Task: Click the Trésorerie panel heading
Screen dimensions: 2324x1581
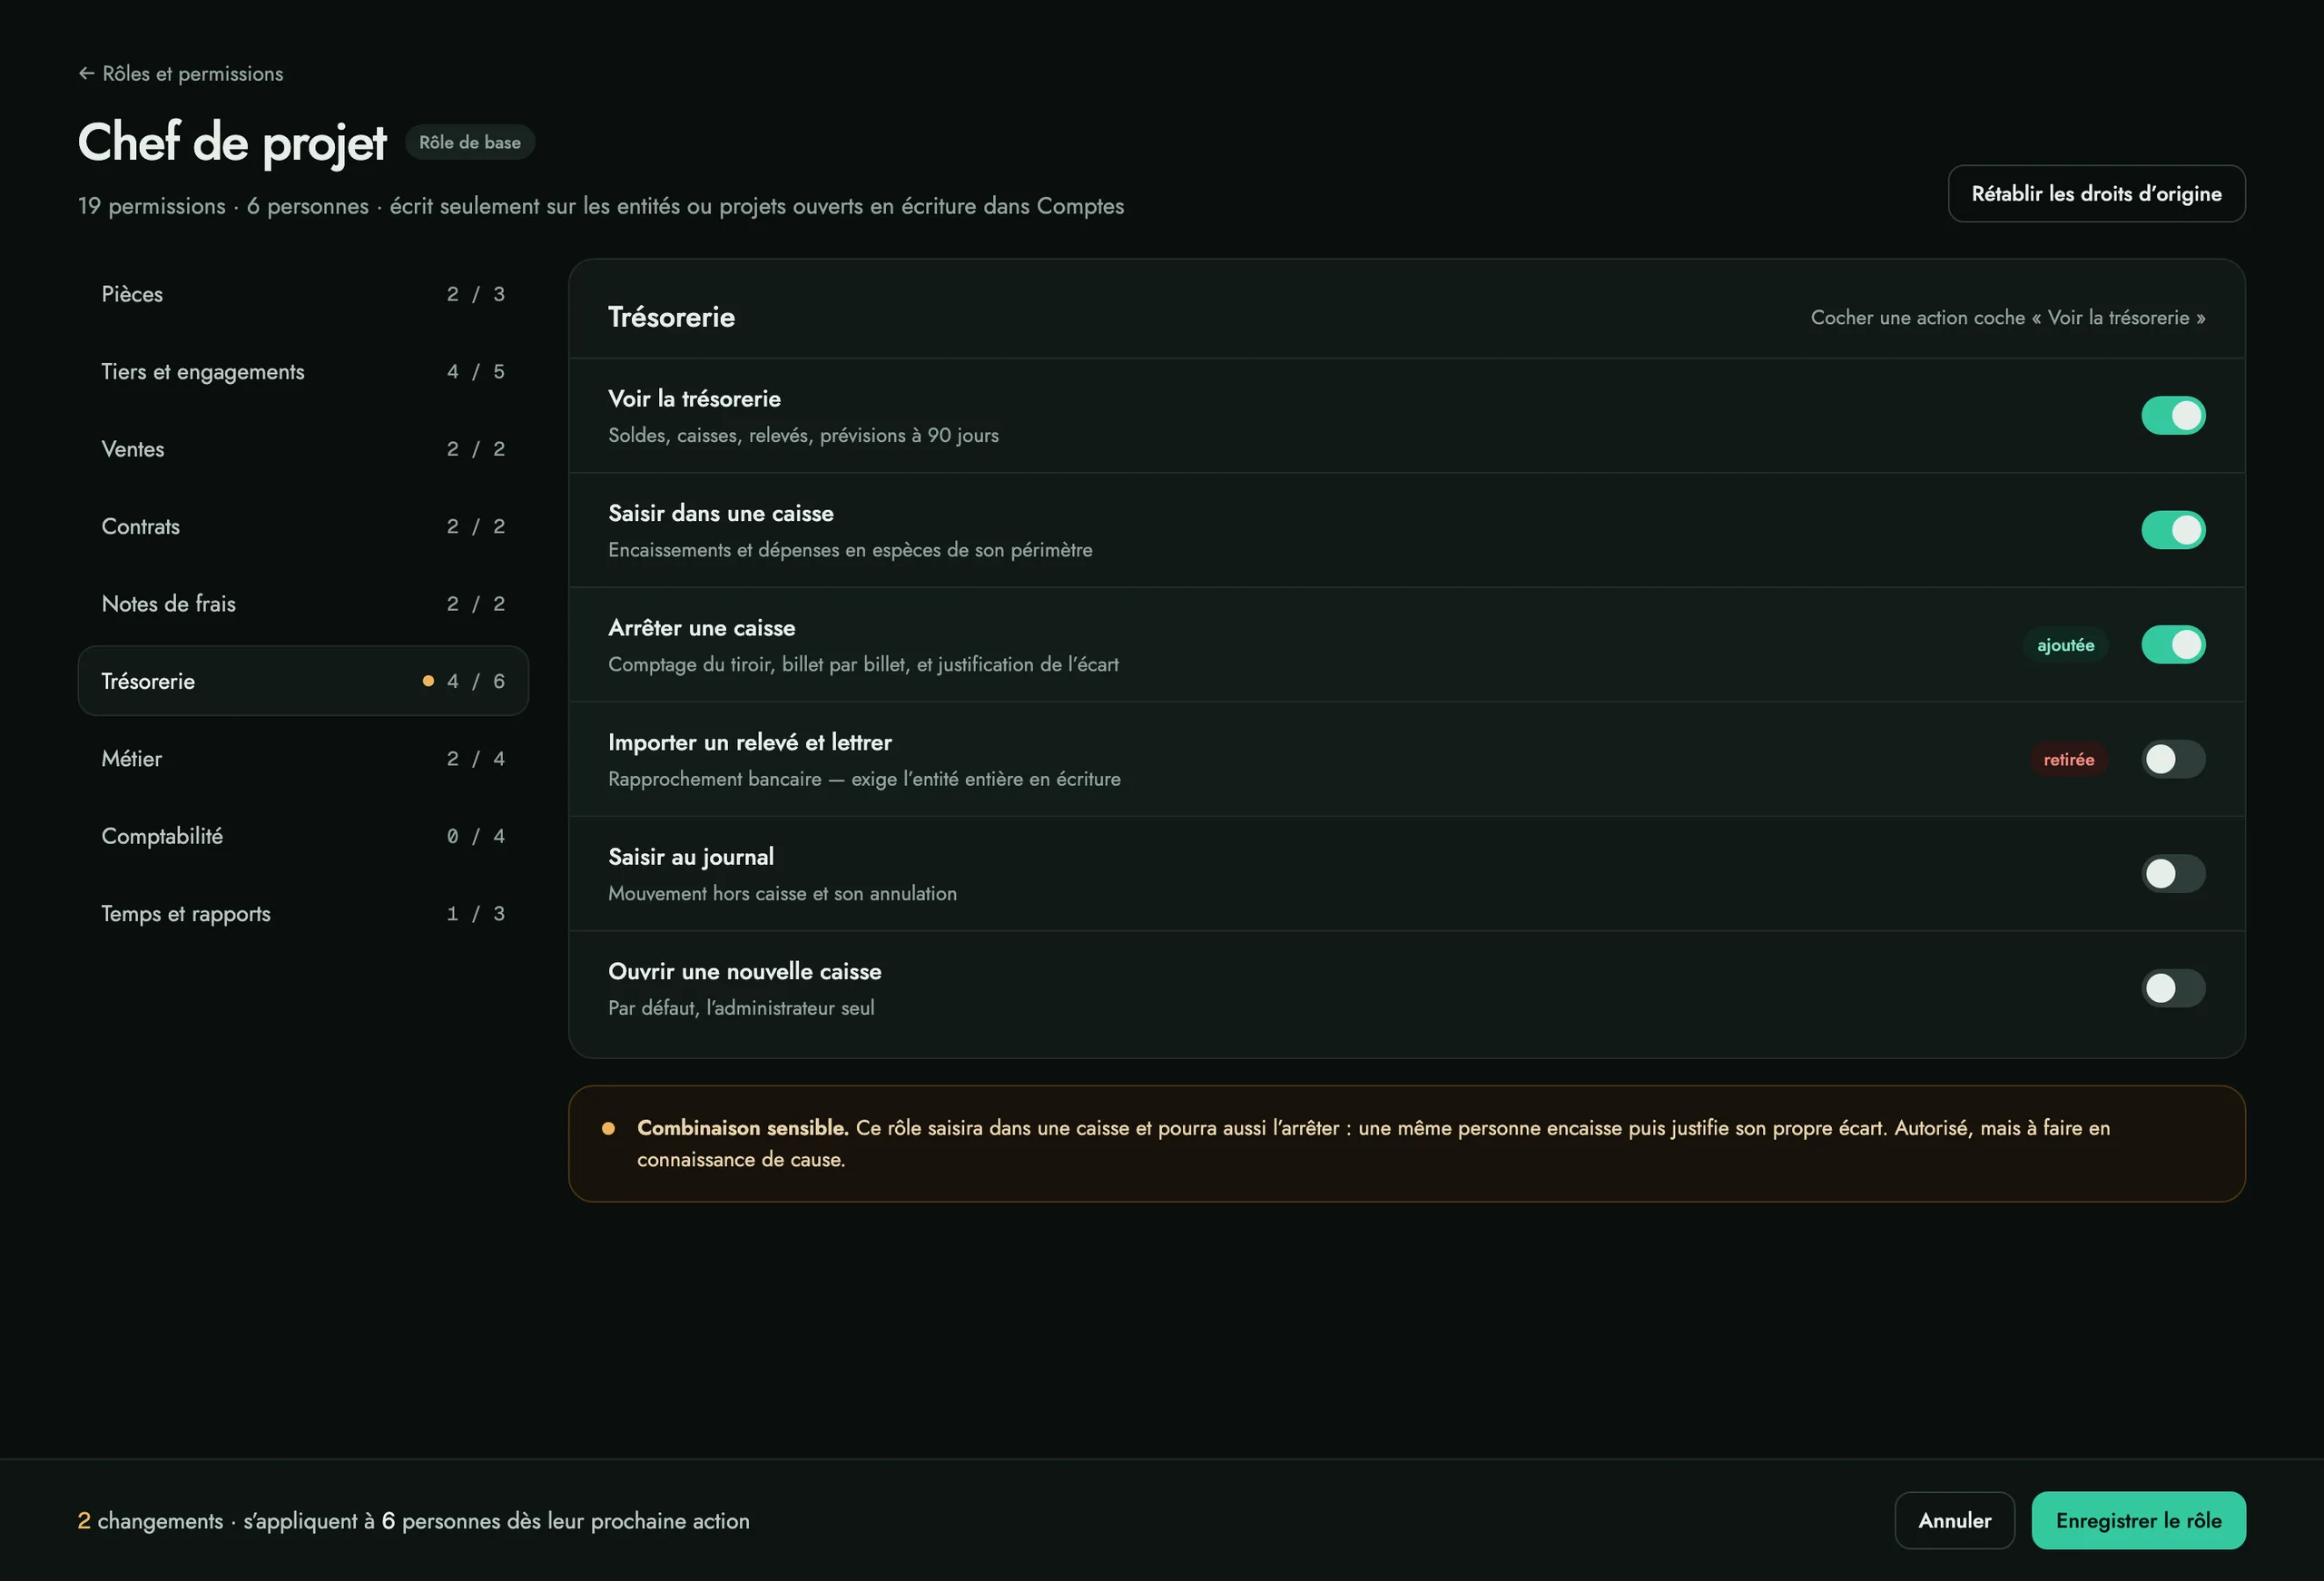Action: [671, 317]
